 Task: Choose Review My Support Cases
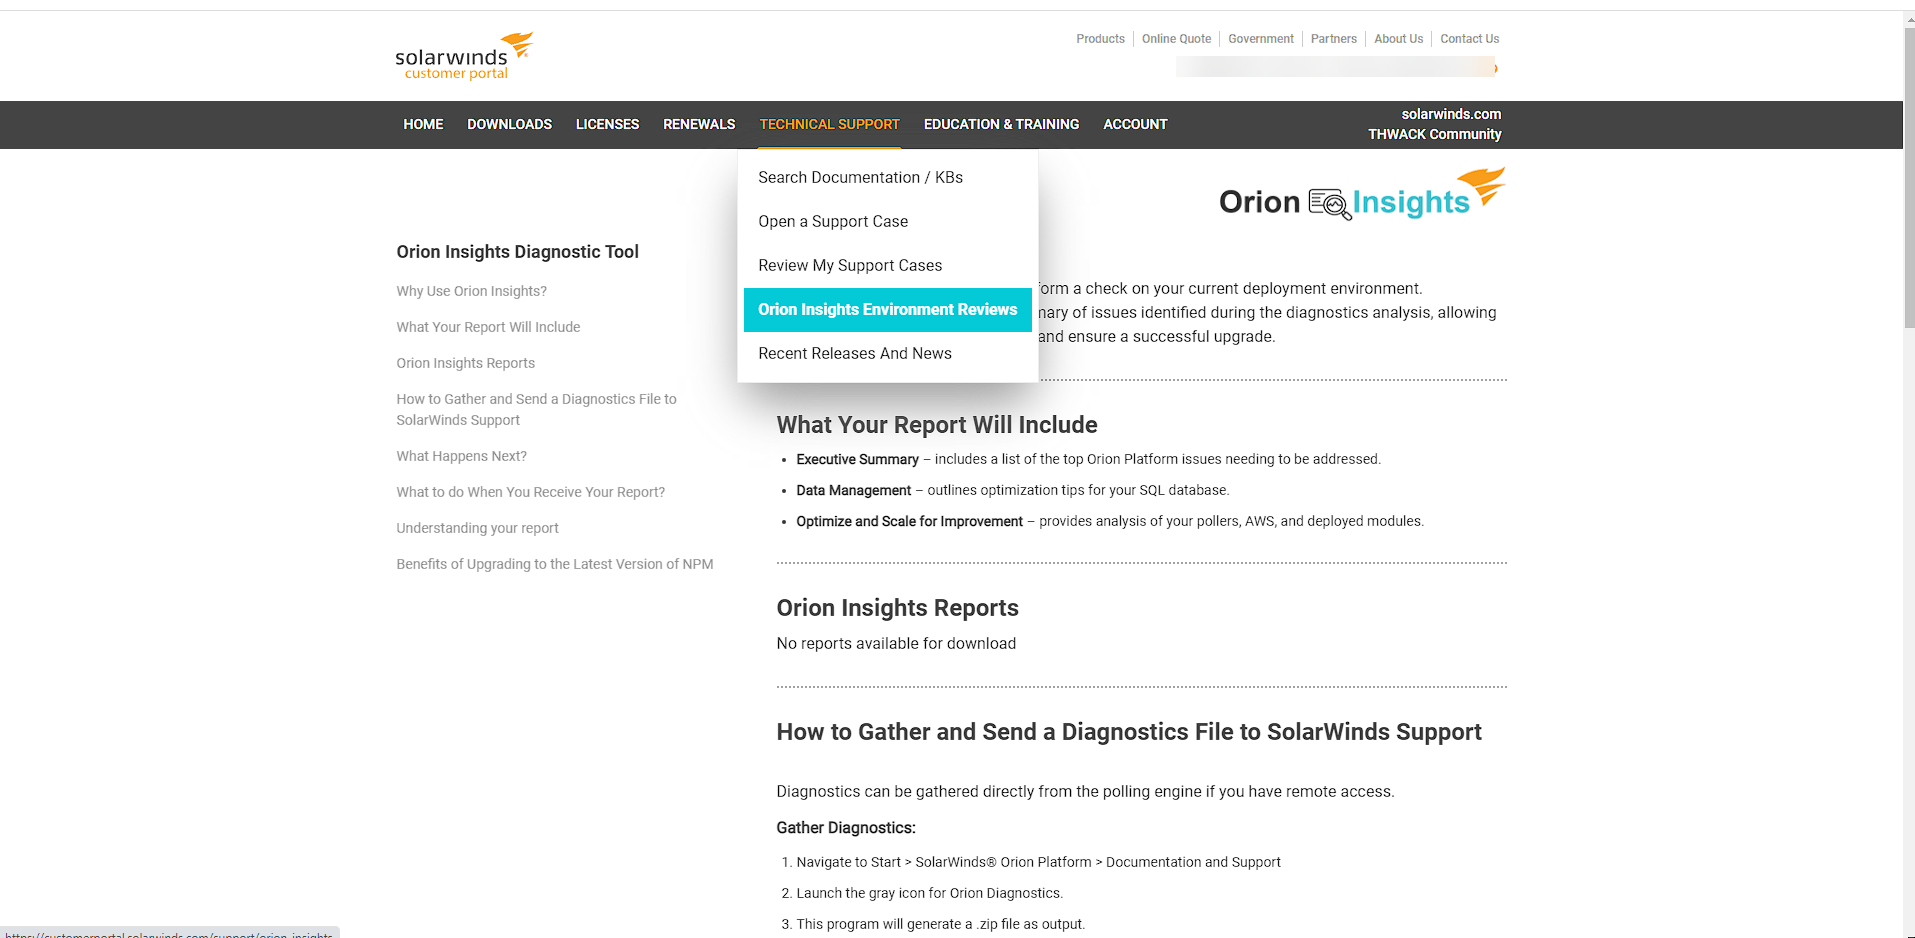pos(888,265)
